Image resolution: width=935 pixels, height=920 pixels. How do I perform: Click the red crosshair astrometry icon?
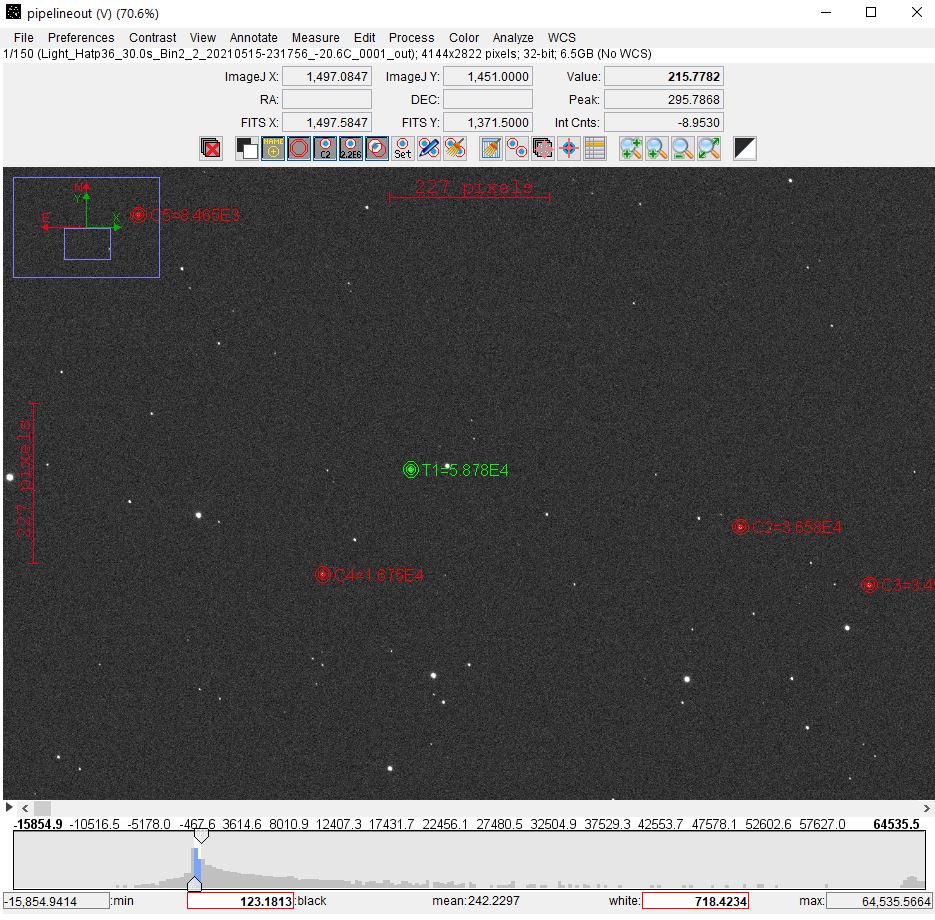click(x=569, y=149)
